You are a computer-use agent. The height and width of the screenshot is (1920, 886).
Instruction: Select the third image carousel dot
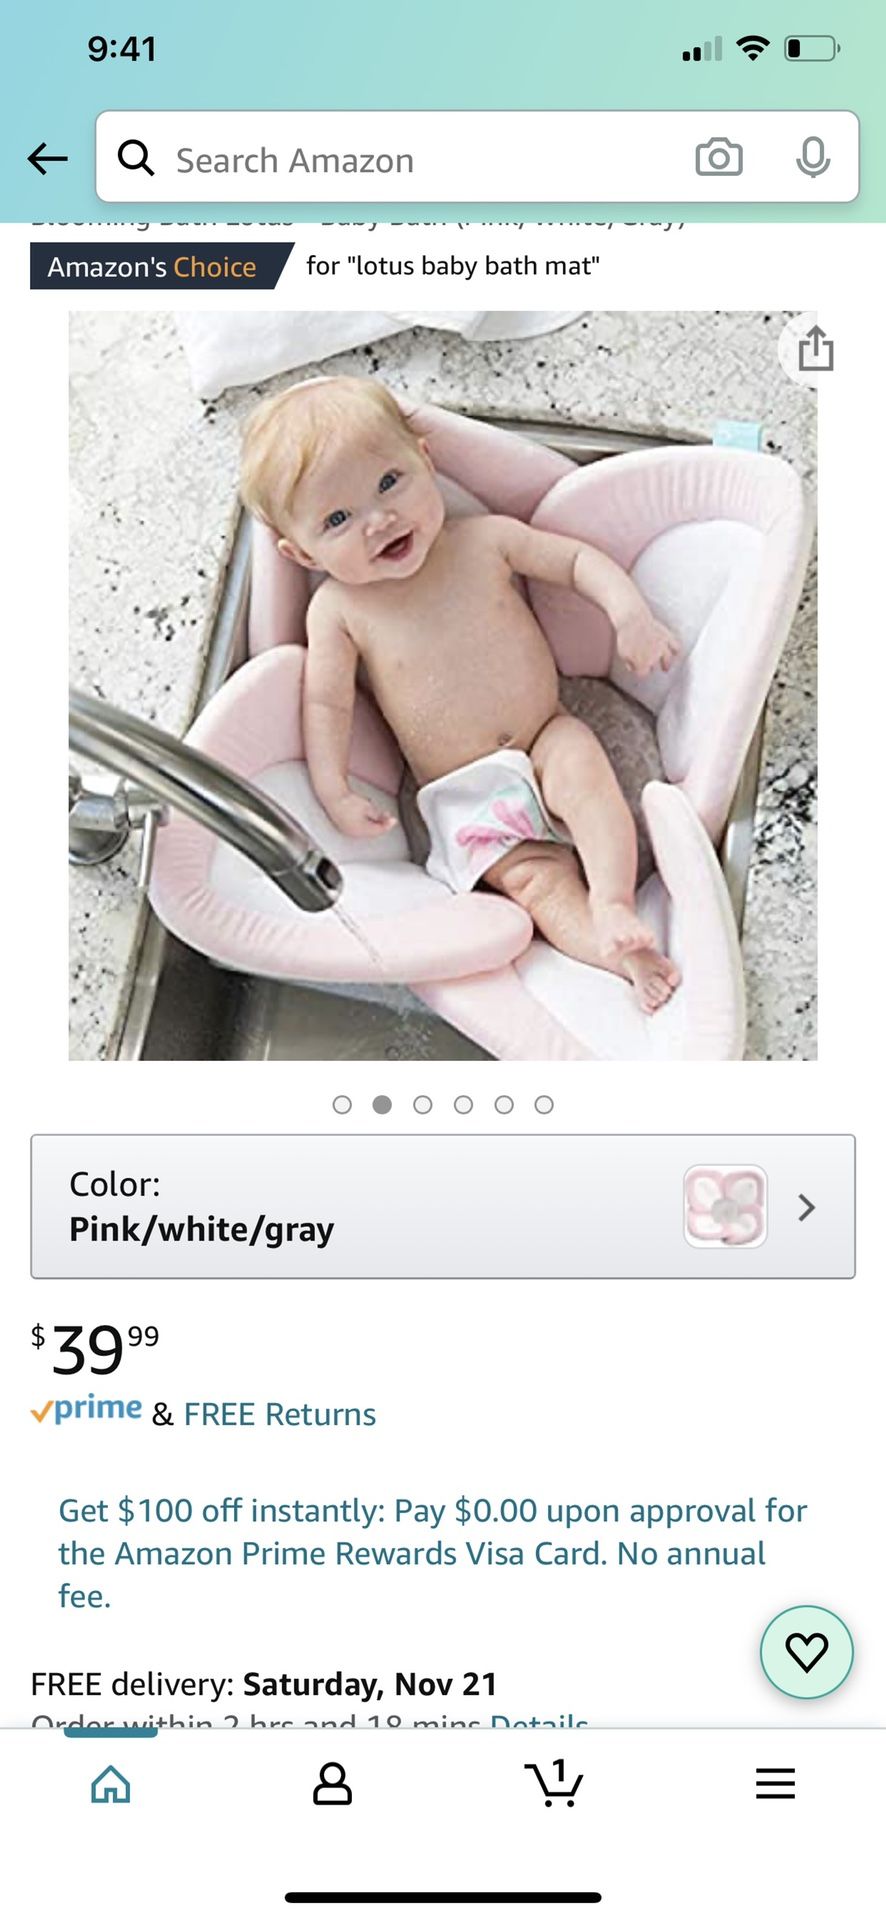[423, 1105]
